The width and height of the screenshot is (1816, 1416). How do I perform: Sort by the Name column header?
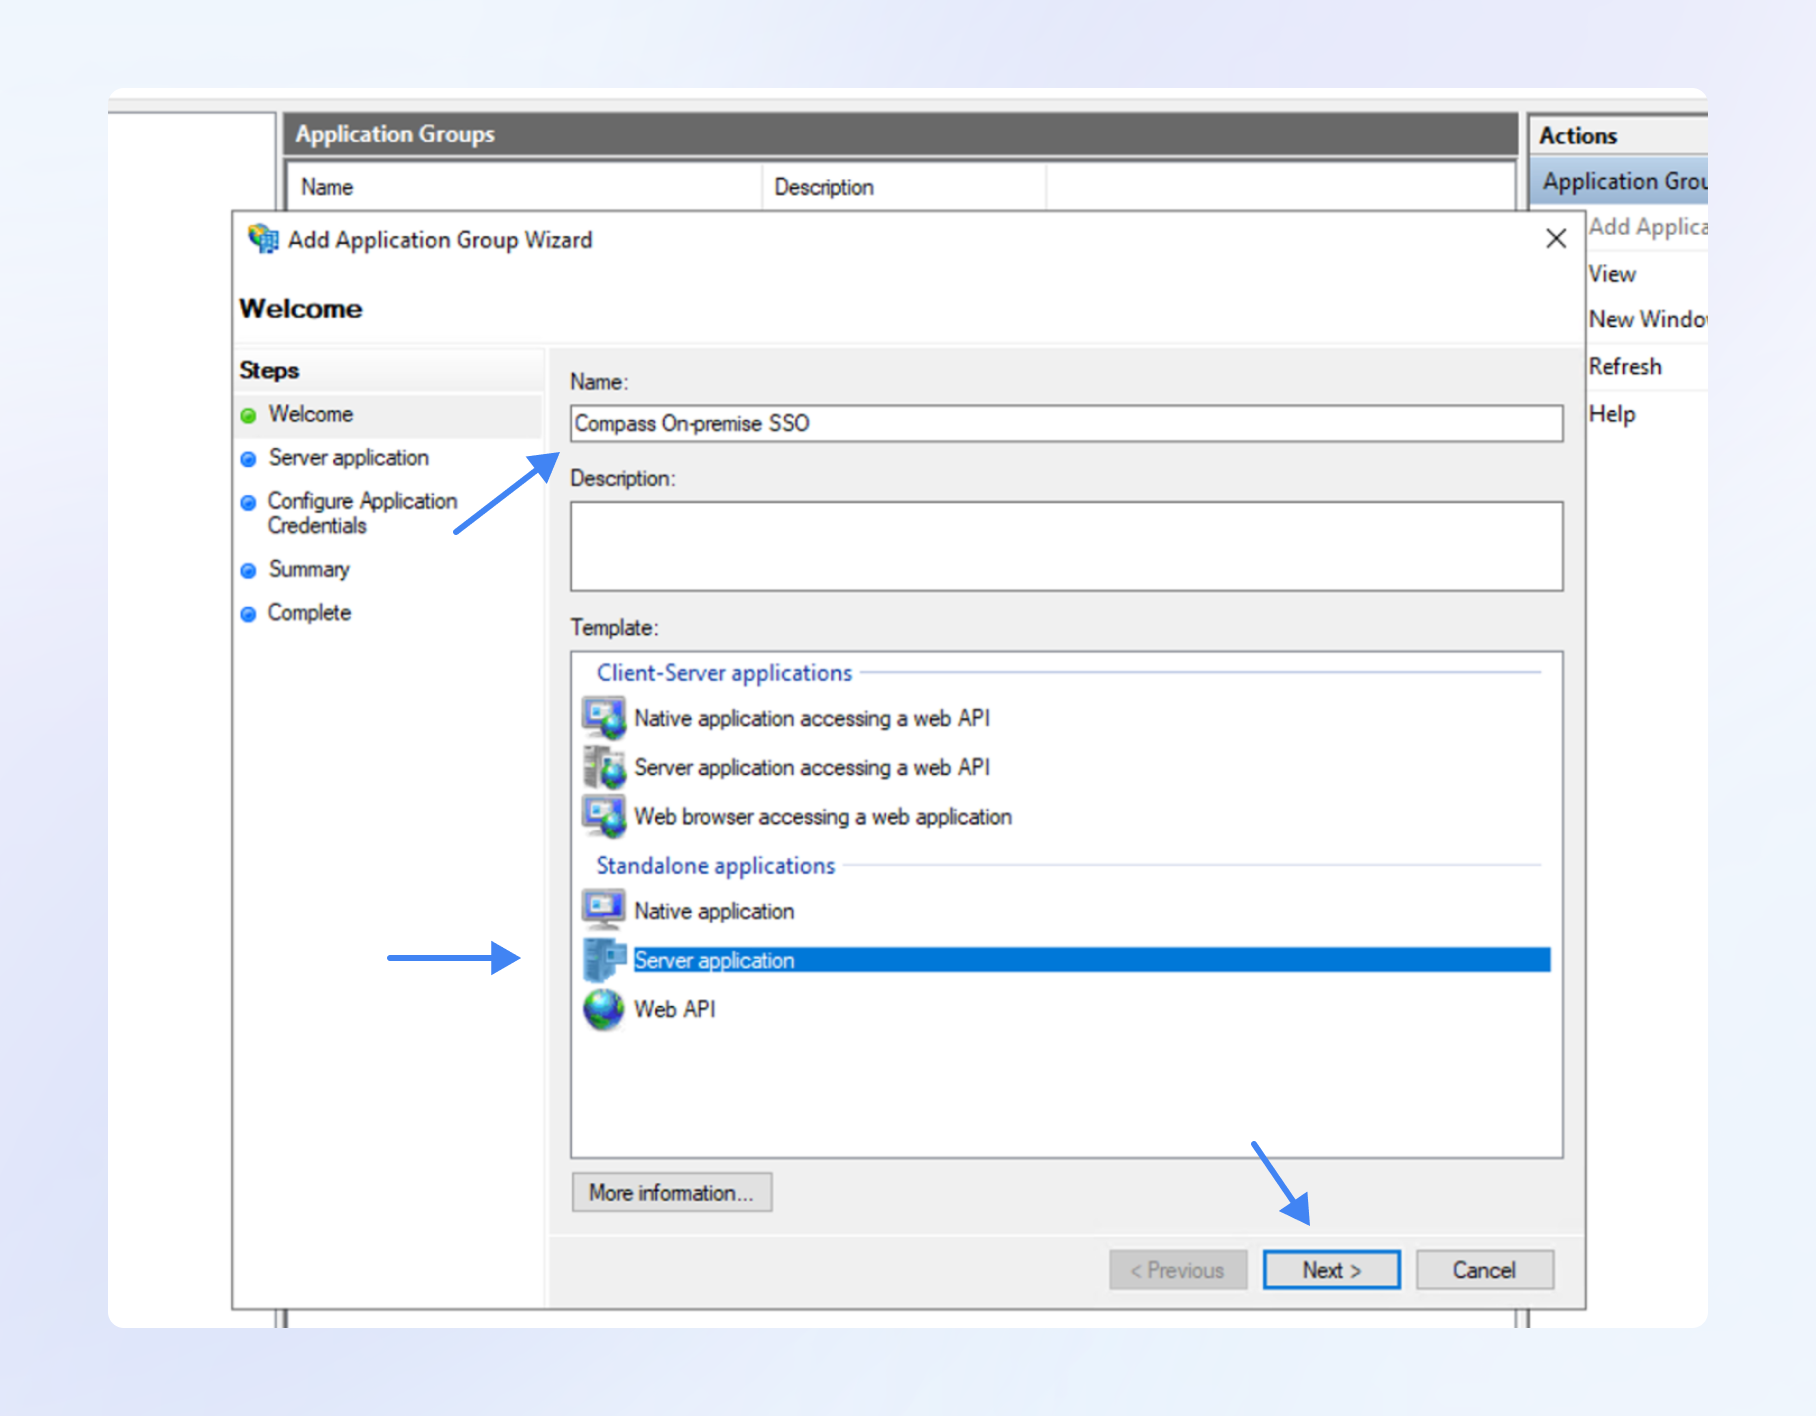(x=327, y=187)
